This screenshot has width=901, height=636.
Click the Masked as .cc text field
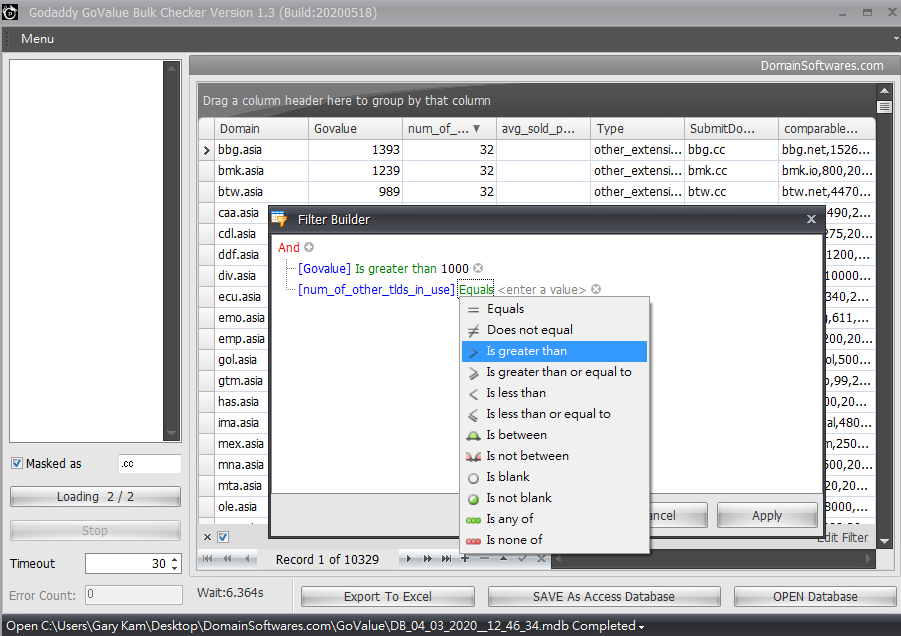pos(149,464)
